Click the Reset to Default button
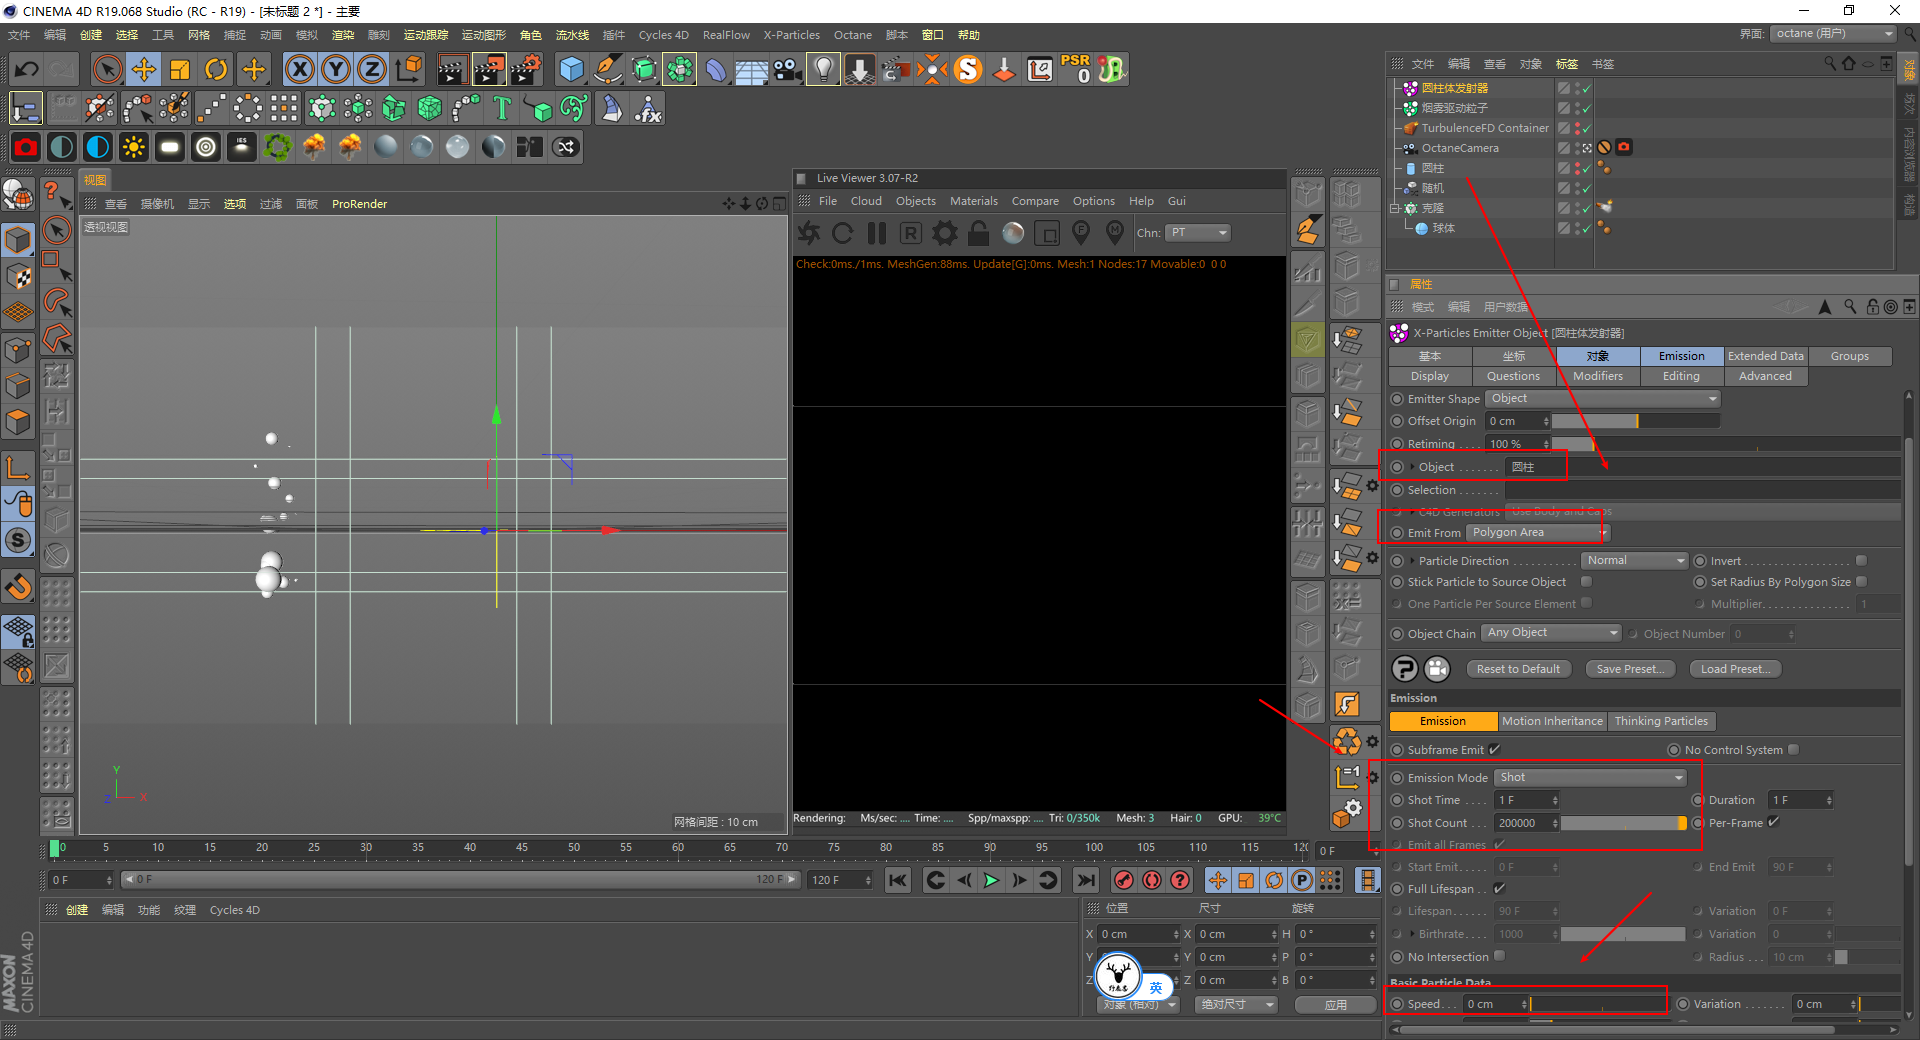The width and height of the screenshot is (1920, 1040). 1517,669
